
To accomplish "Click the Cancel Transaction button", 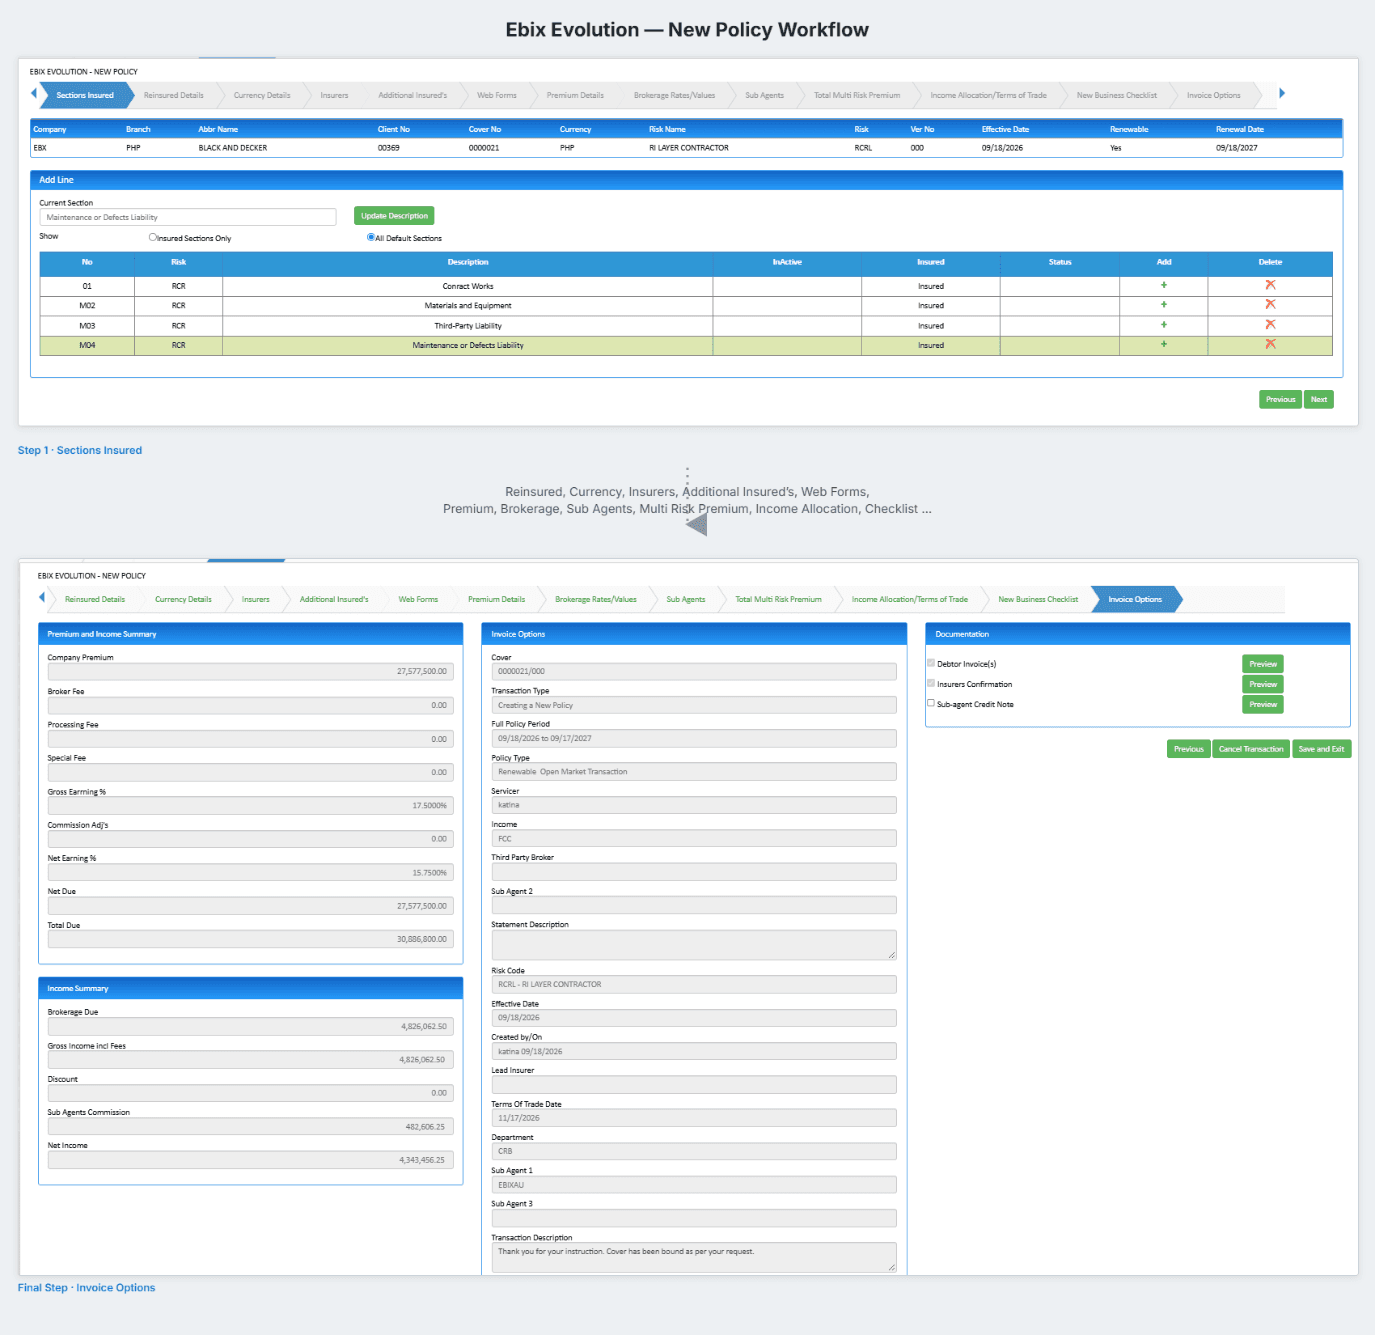I will [1251, 749].
